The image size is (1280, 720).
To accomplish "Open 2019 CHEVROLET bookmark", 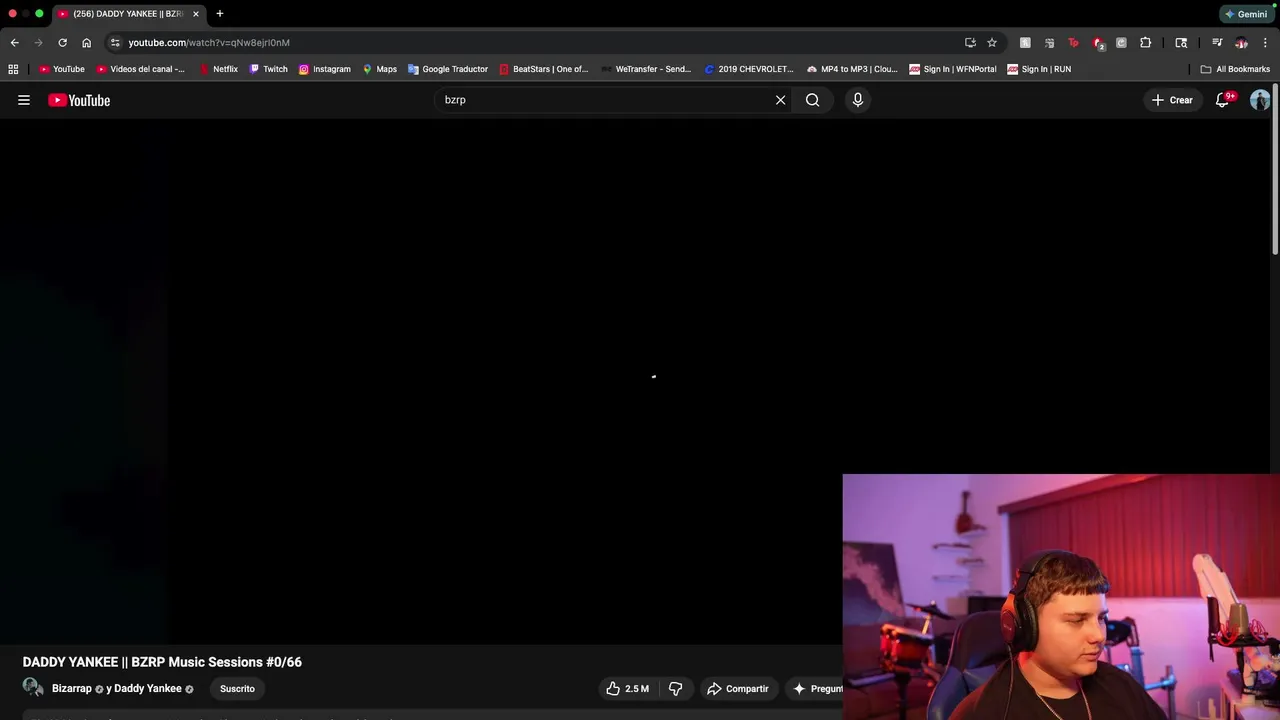I will tap(749, 69).
